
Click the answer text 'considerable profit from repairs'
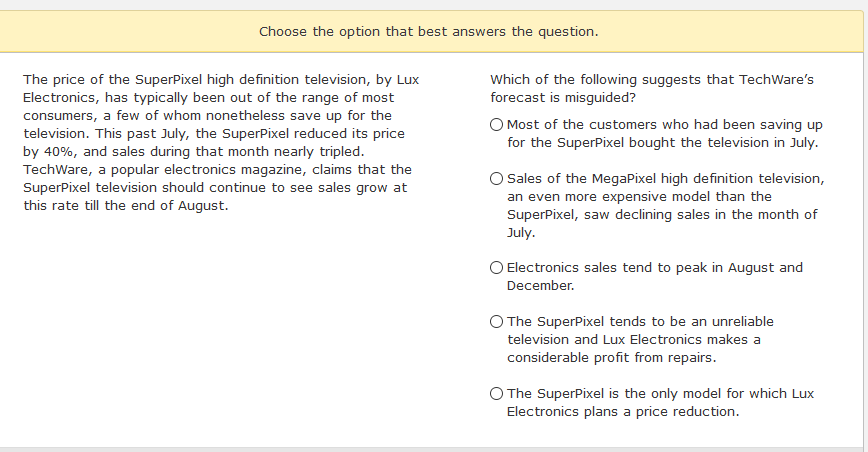coord(612,357)
